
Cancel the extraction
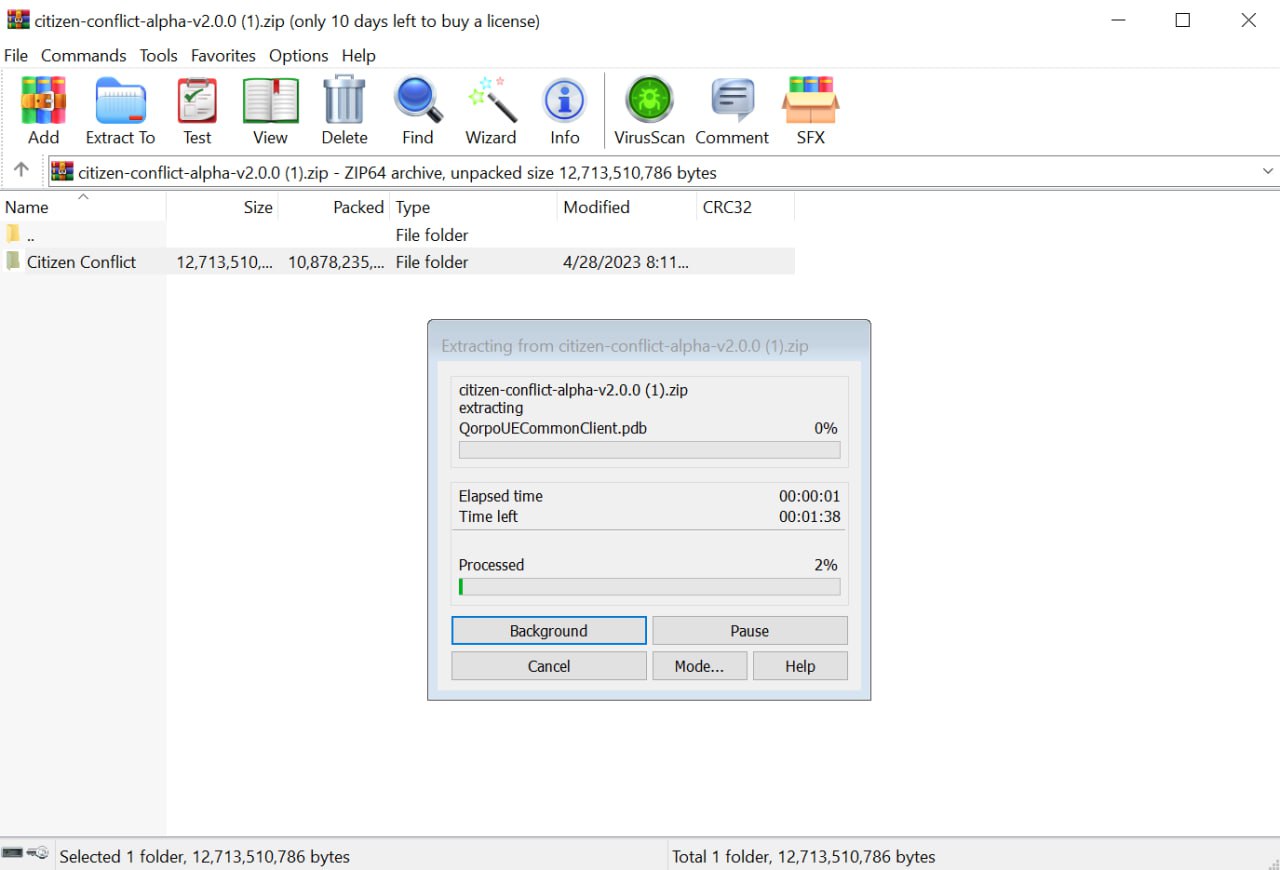pos(549,666)
